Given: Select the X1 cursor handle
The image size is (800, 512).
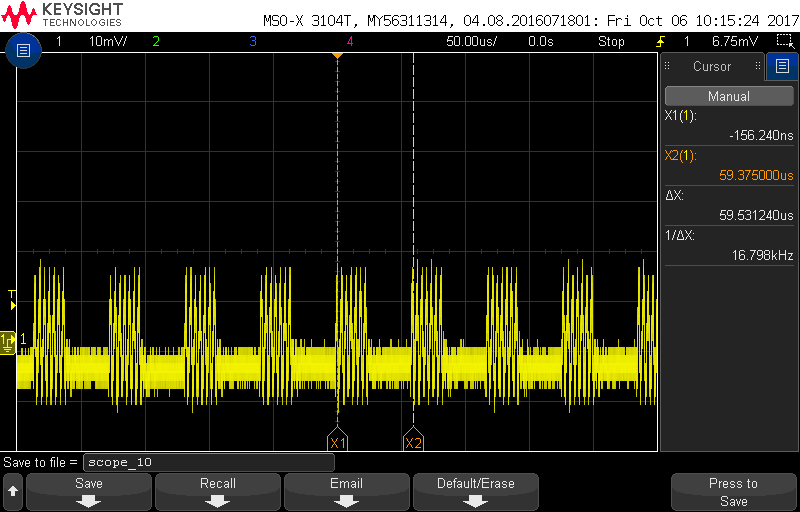Looking at the screenshot, I should (x=337, y=439).
